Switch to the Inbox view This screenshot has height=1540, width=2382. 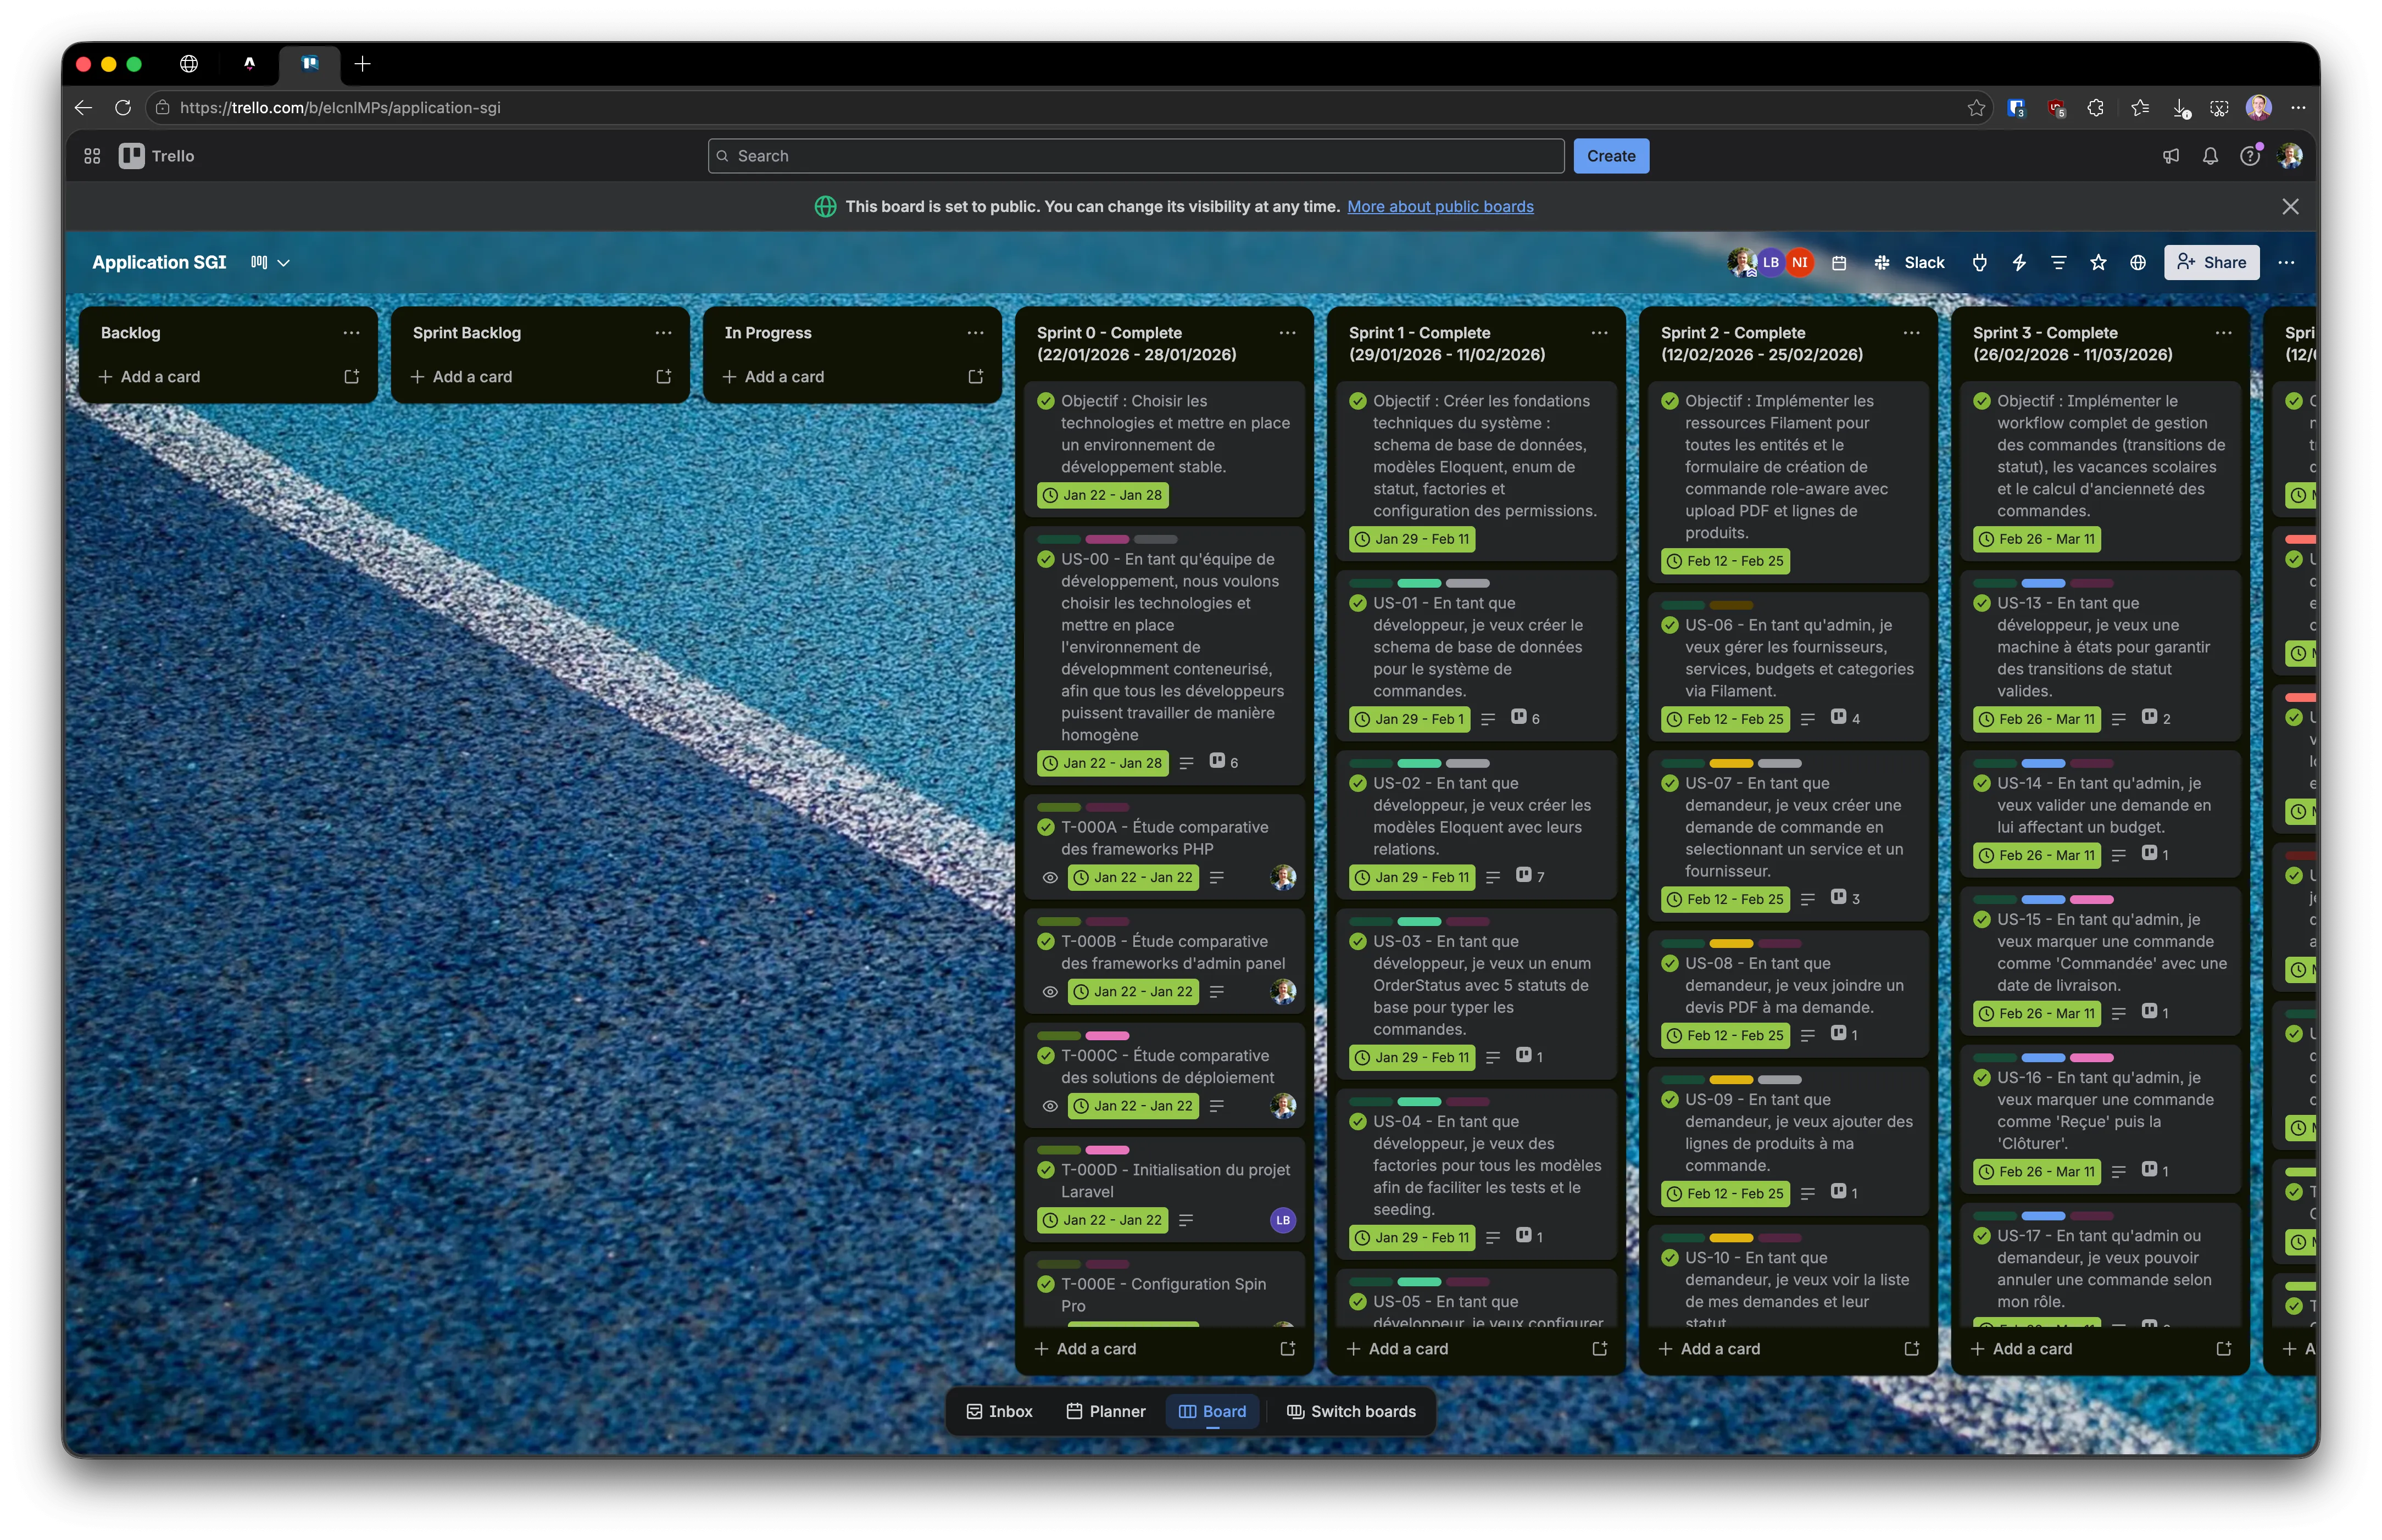tap(999, 1411)
